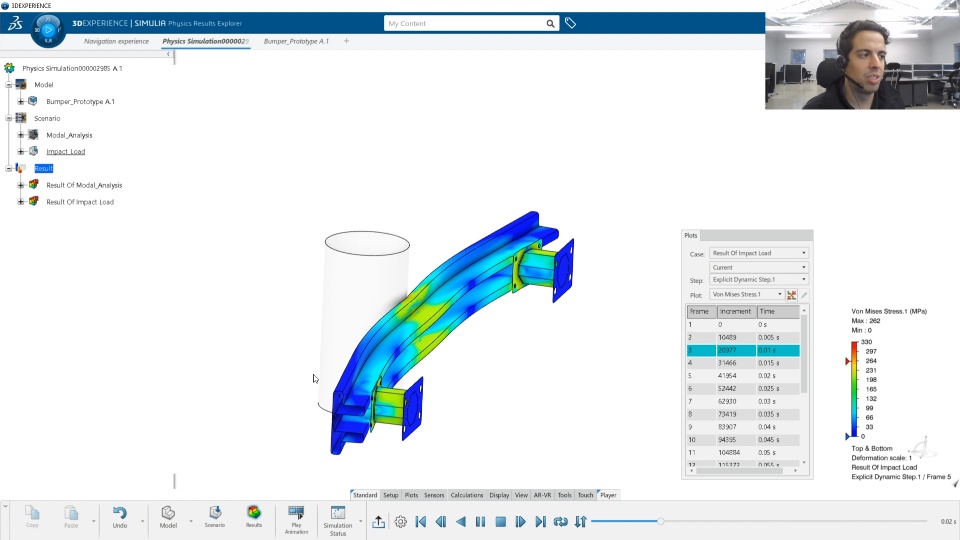This screenshot has height=540, width=960.
Task: Expand Bumper_Prototype A.1 tree node
Action: point(21,102)
